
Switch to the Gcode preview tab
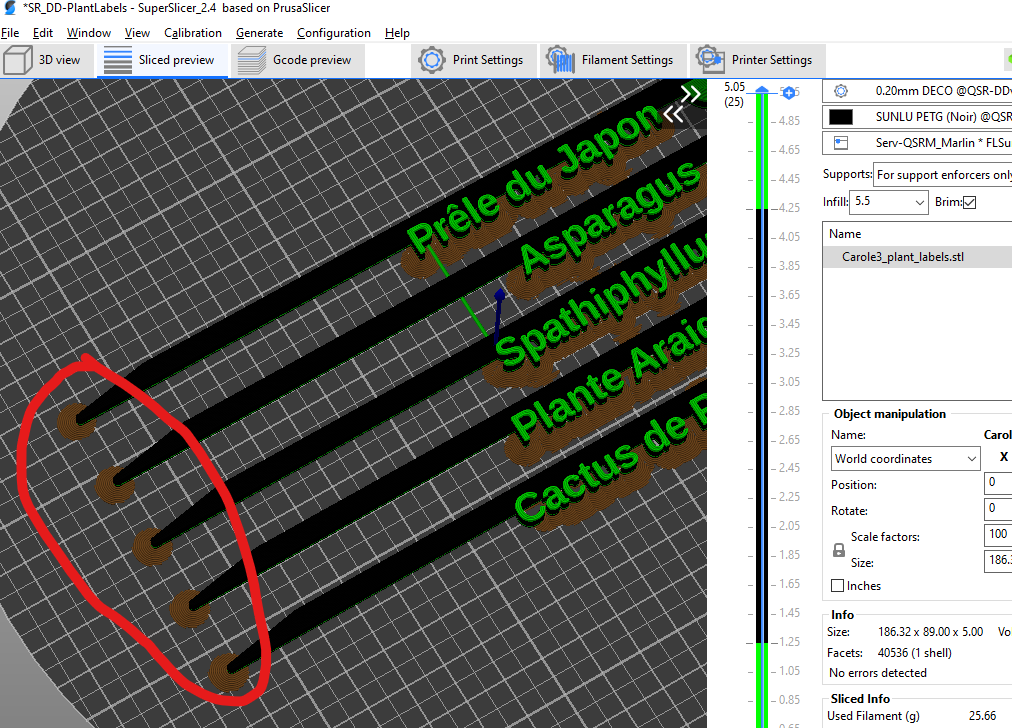298,60
